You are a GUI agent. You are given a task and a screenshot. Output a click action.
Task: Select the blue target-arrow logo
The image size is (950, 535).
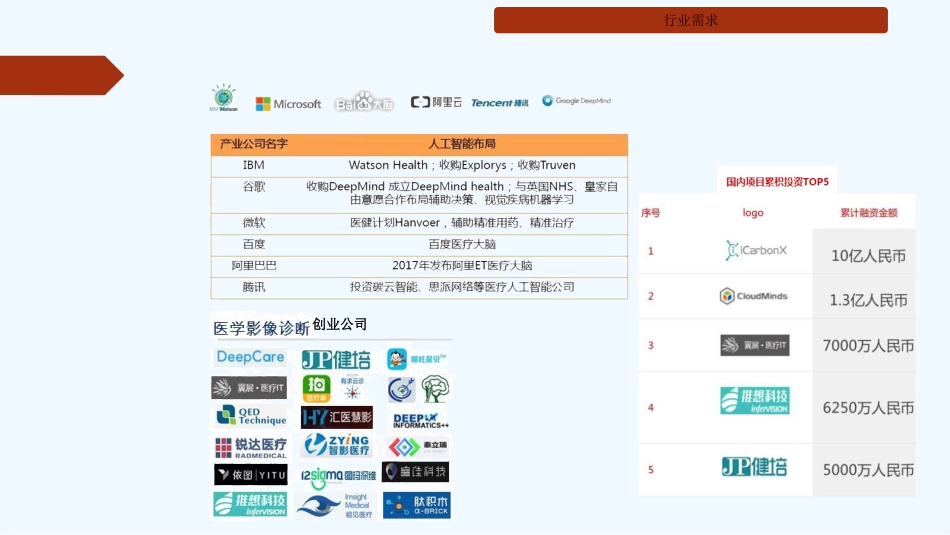[401, 390]
